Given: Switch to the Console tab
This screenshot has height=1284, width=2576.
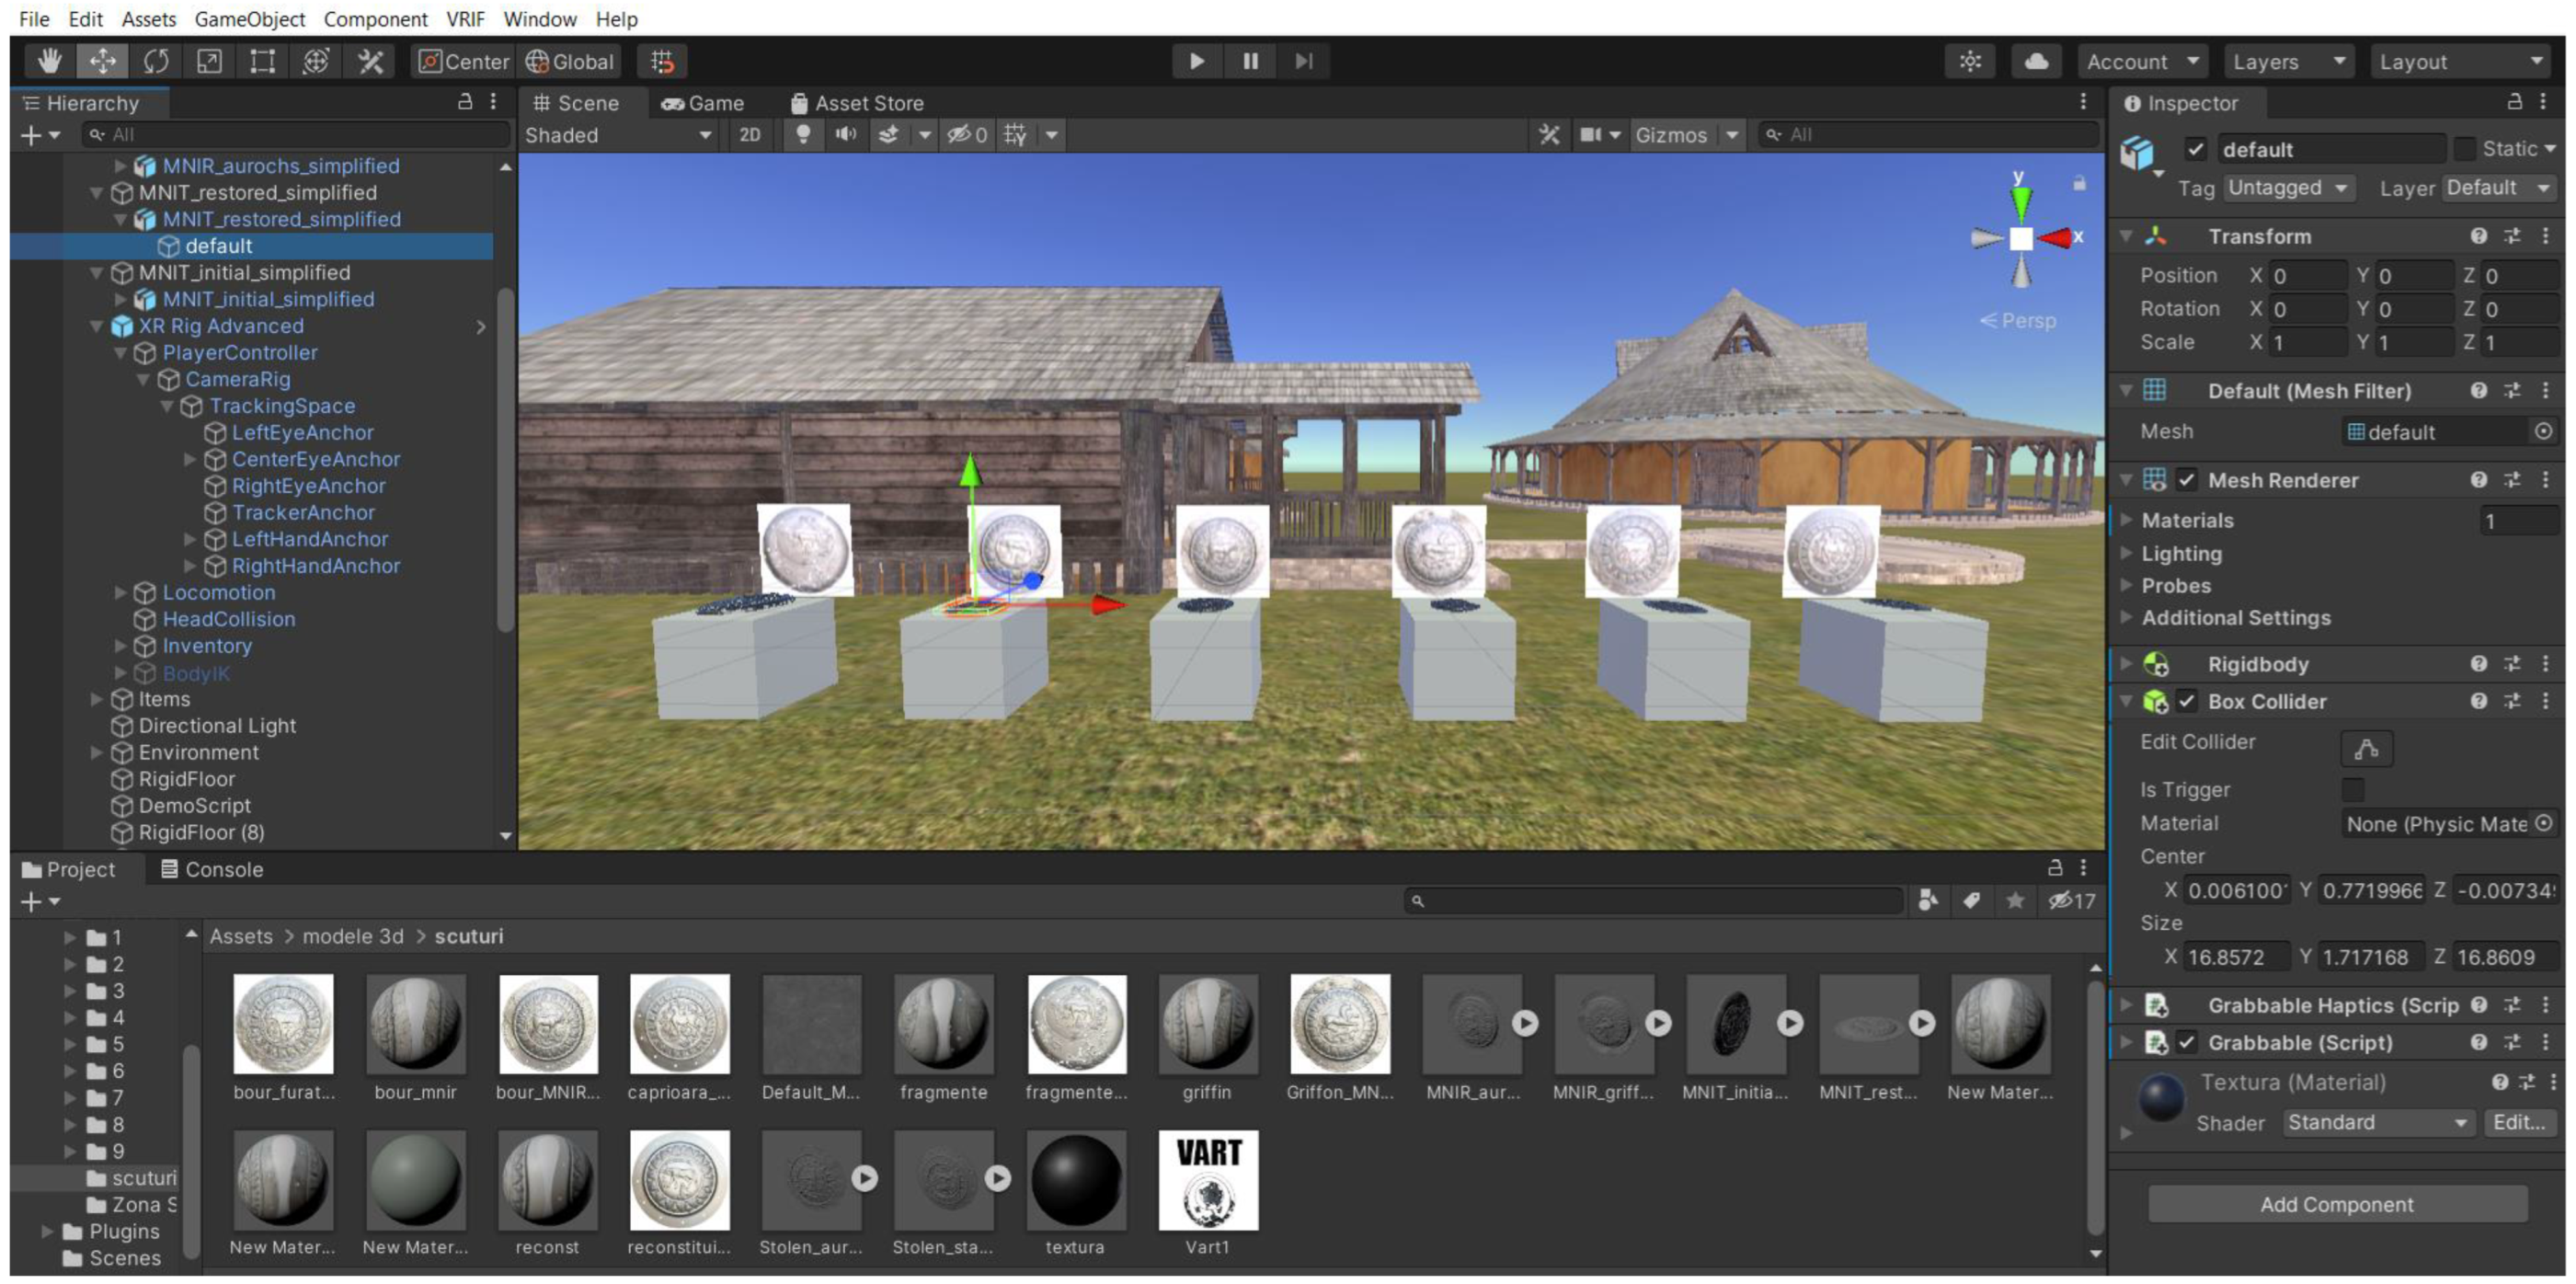Looking at the screenshot, I should [212, 869].
